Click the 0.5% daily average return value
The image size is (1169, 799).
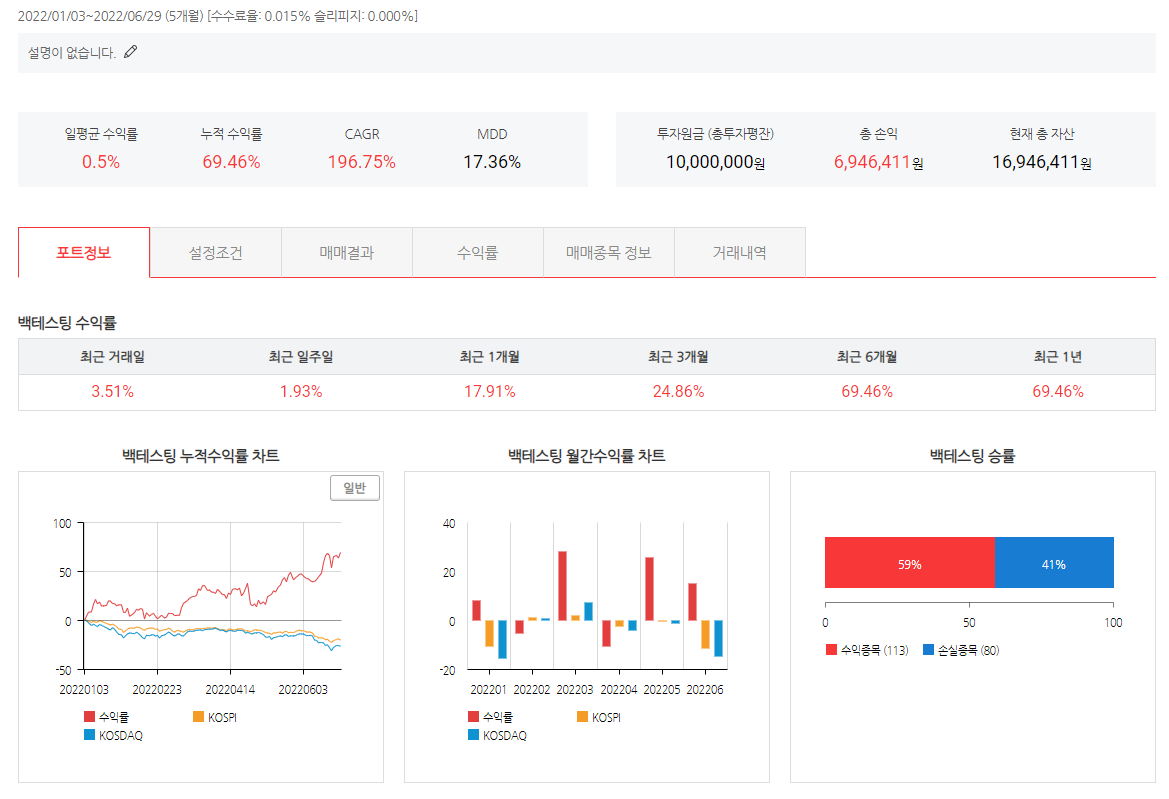[x=101, y=162]
